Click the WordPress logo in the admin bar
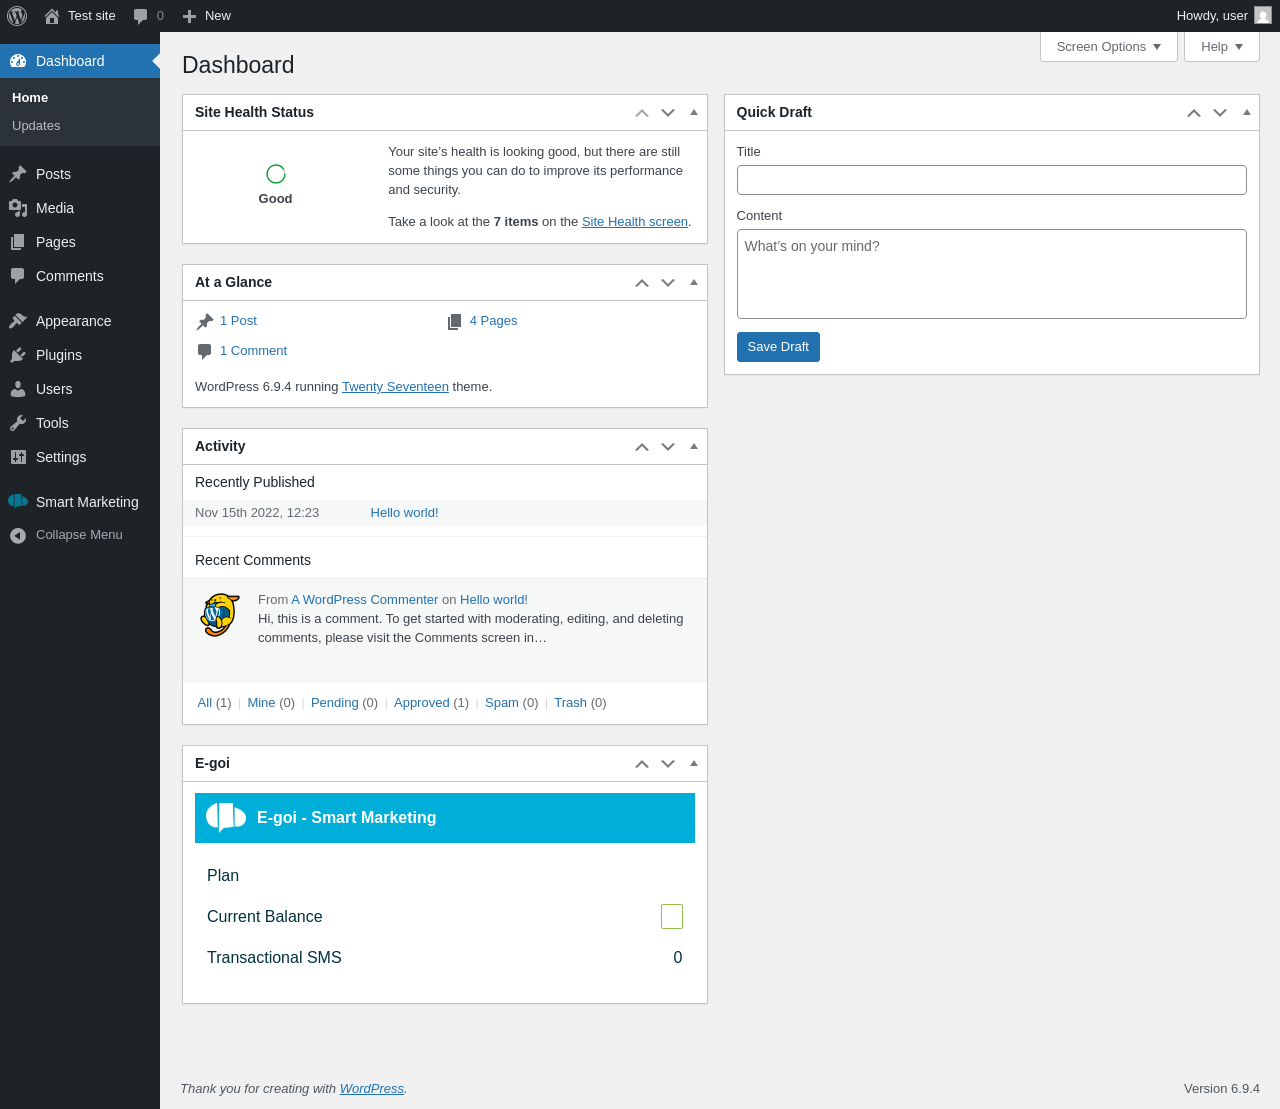This screenshot has height=1109, width=1280. point(17,16)
